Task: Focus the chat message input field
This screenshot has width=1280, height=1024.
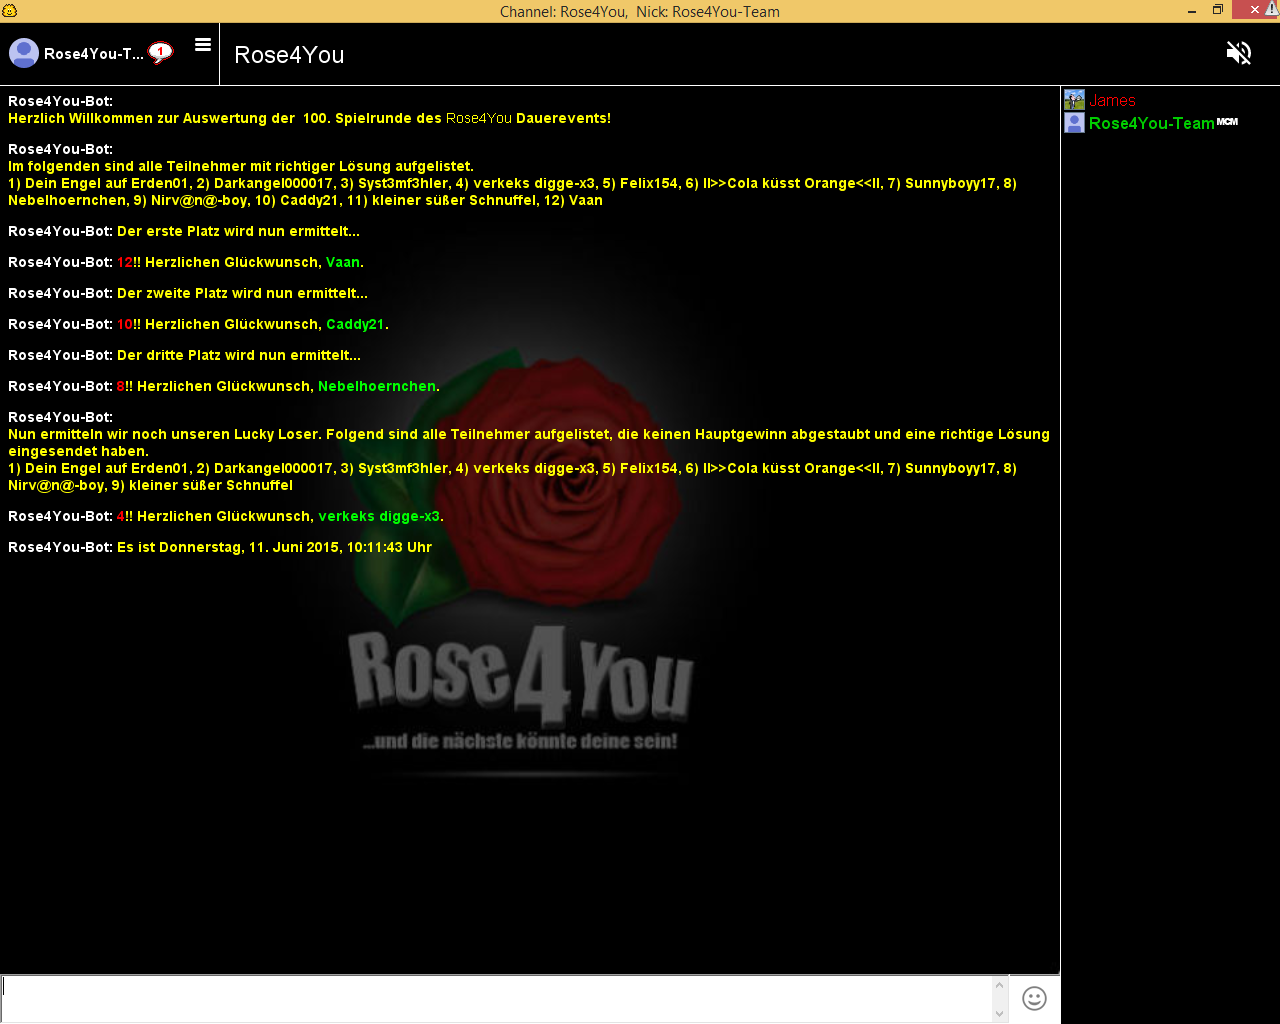Action: click(495, 998)
